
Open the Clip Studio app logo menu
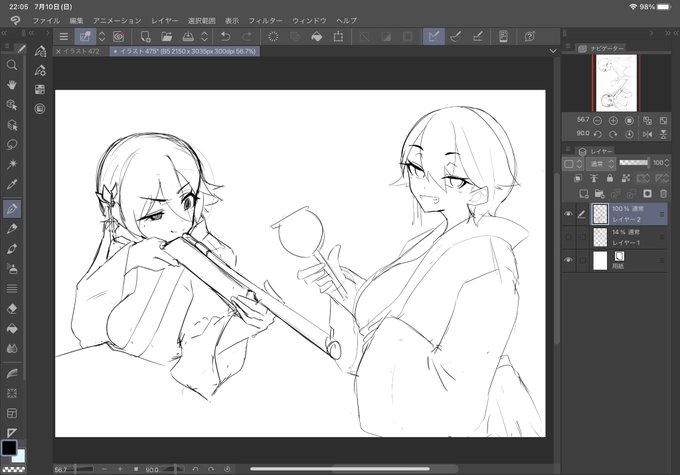click(x=15, y=20)
